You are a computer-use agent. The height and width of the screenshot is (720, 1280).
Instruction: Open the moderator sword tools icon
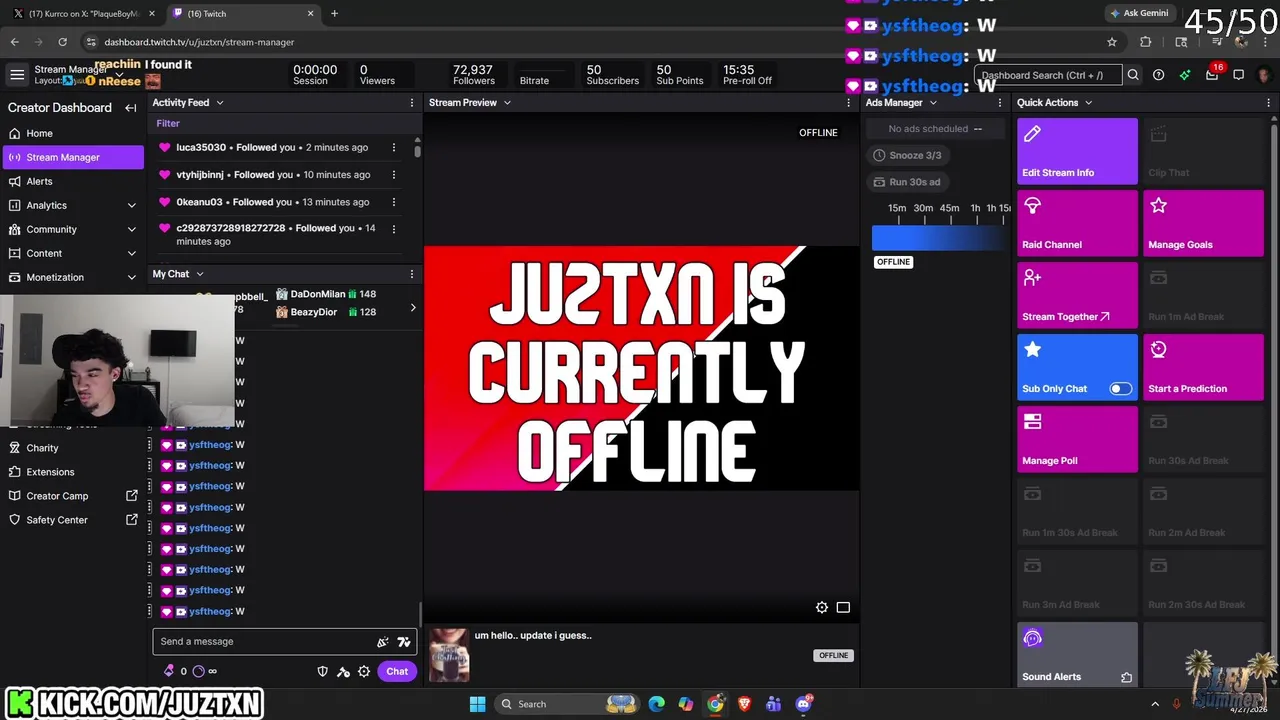(343, 672)
